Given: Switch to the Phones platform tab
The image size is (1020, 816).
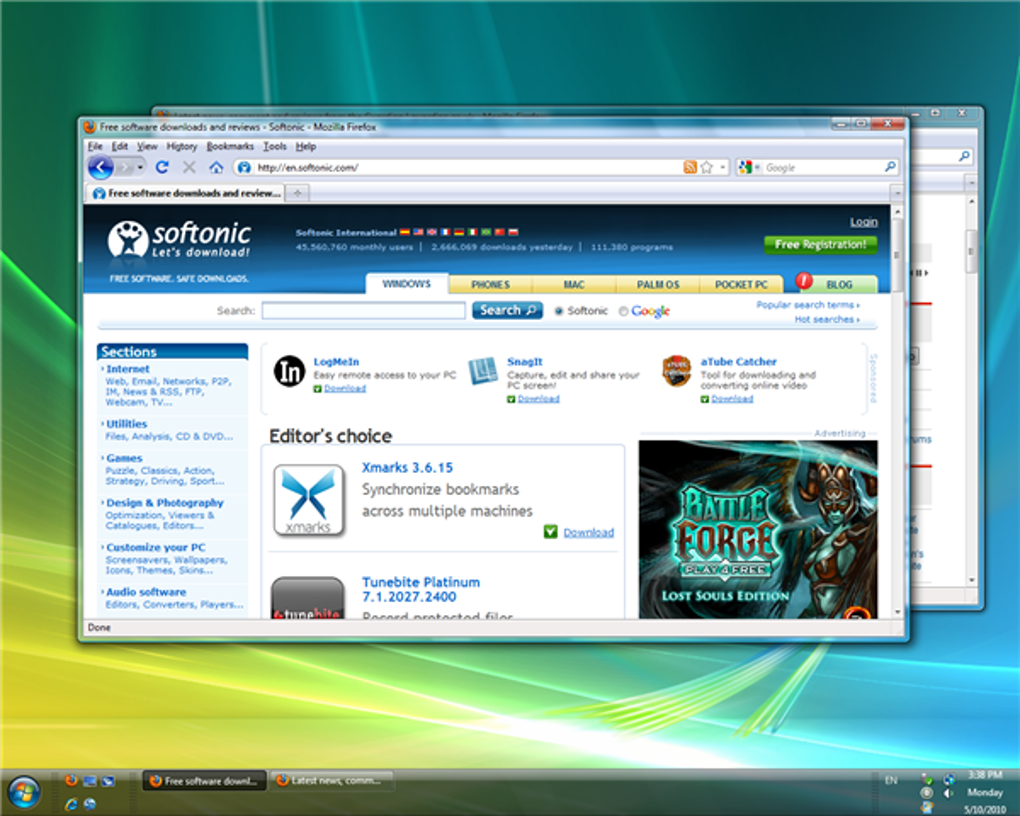Looking at the screenshot, I should (490, 284).
